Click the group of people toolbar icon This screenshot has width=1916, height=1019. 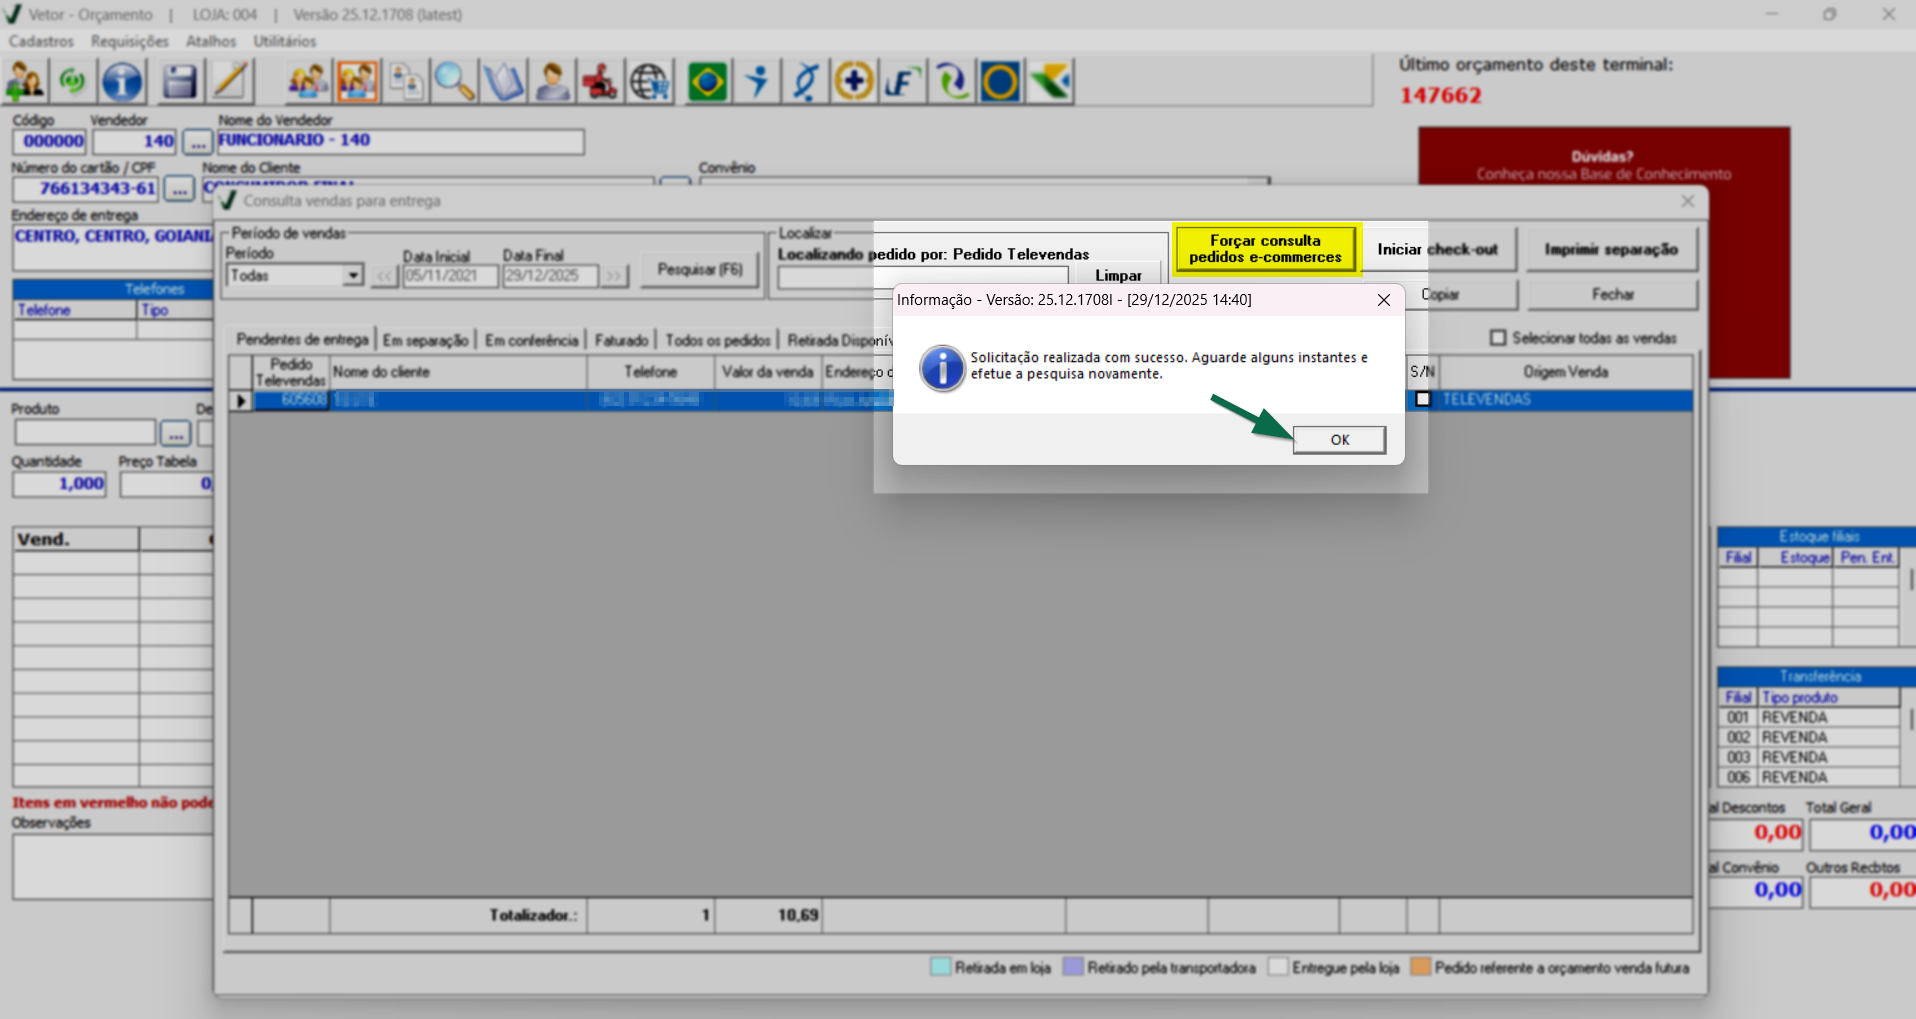pos(308,82)
